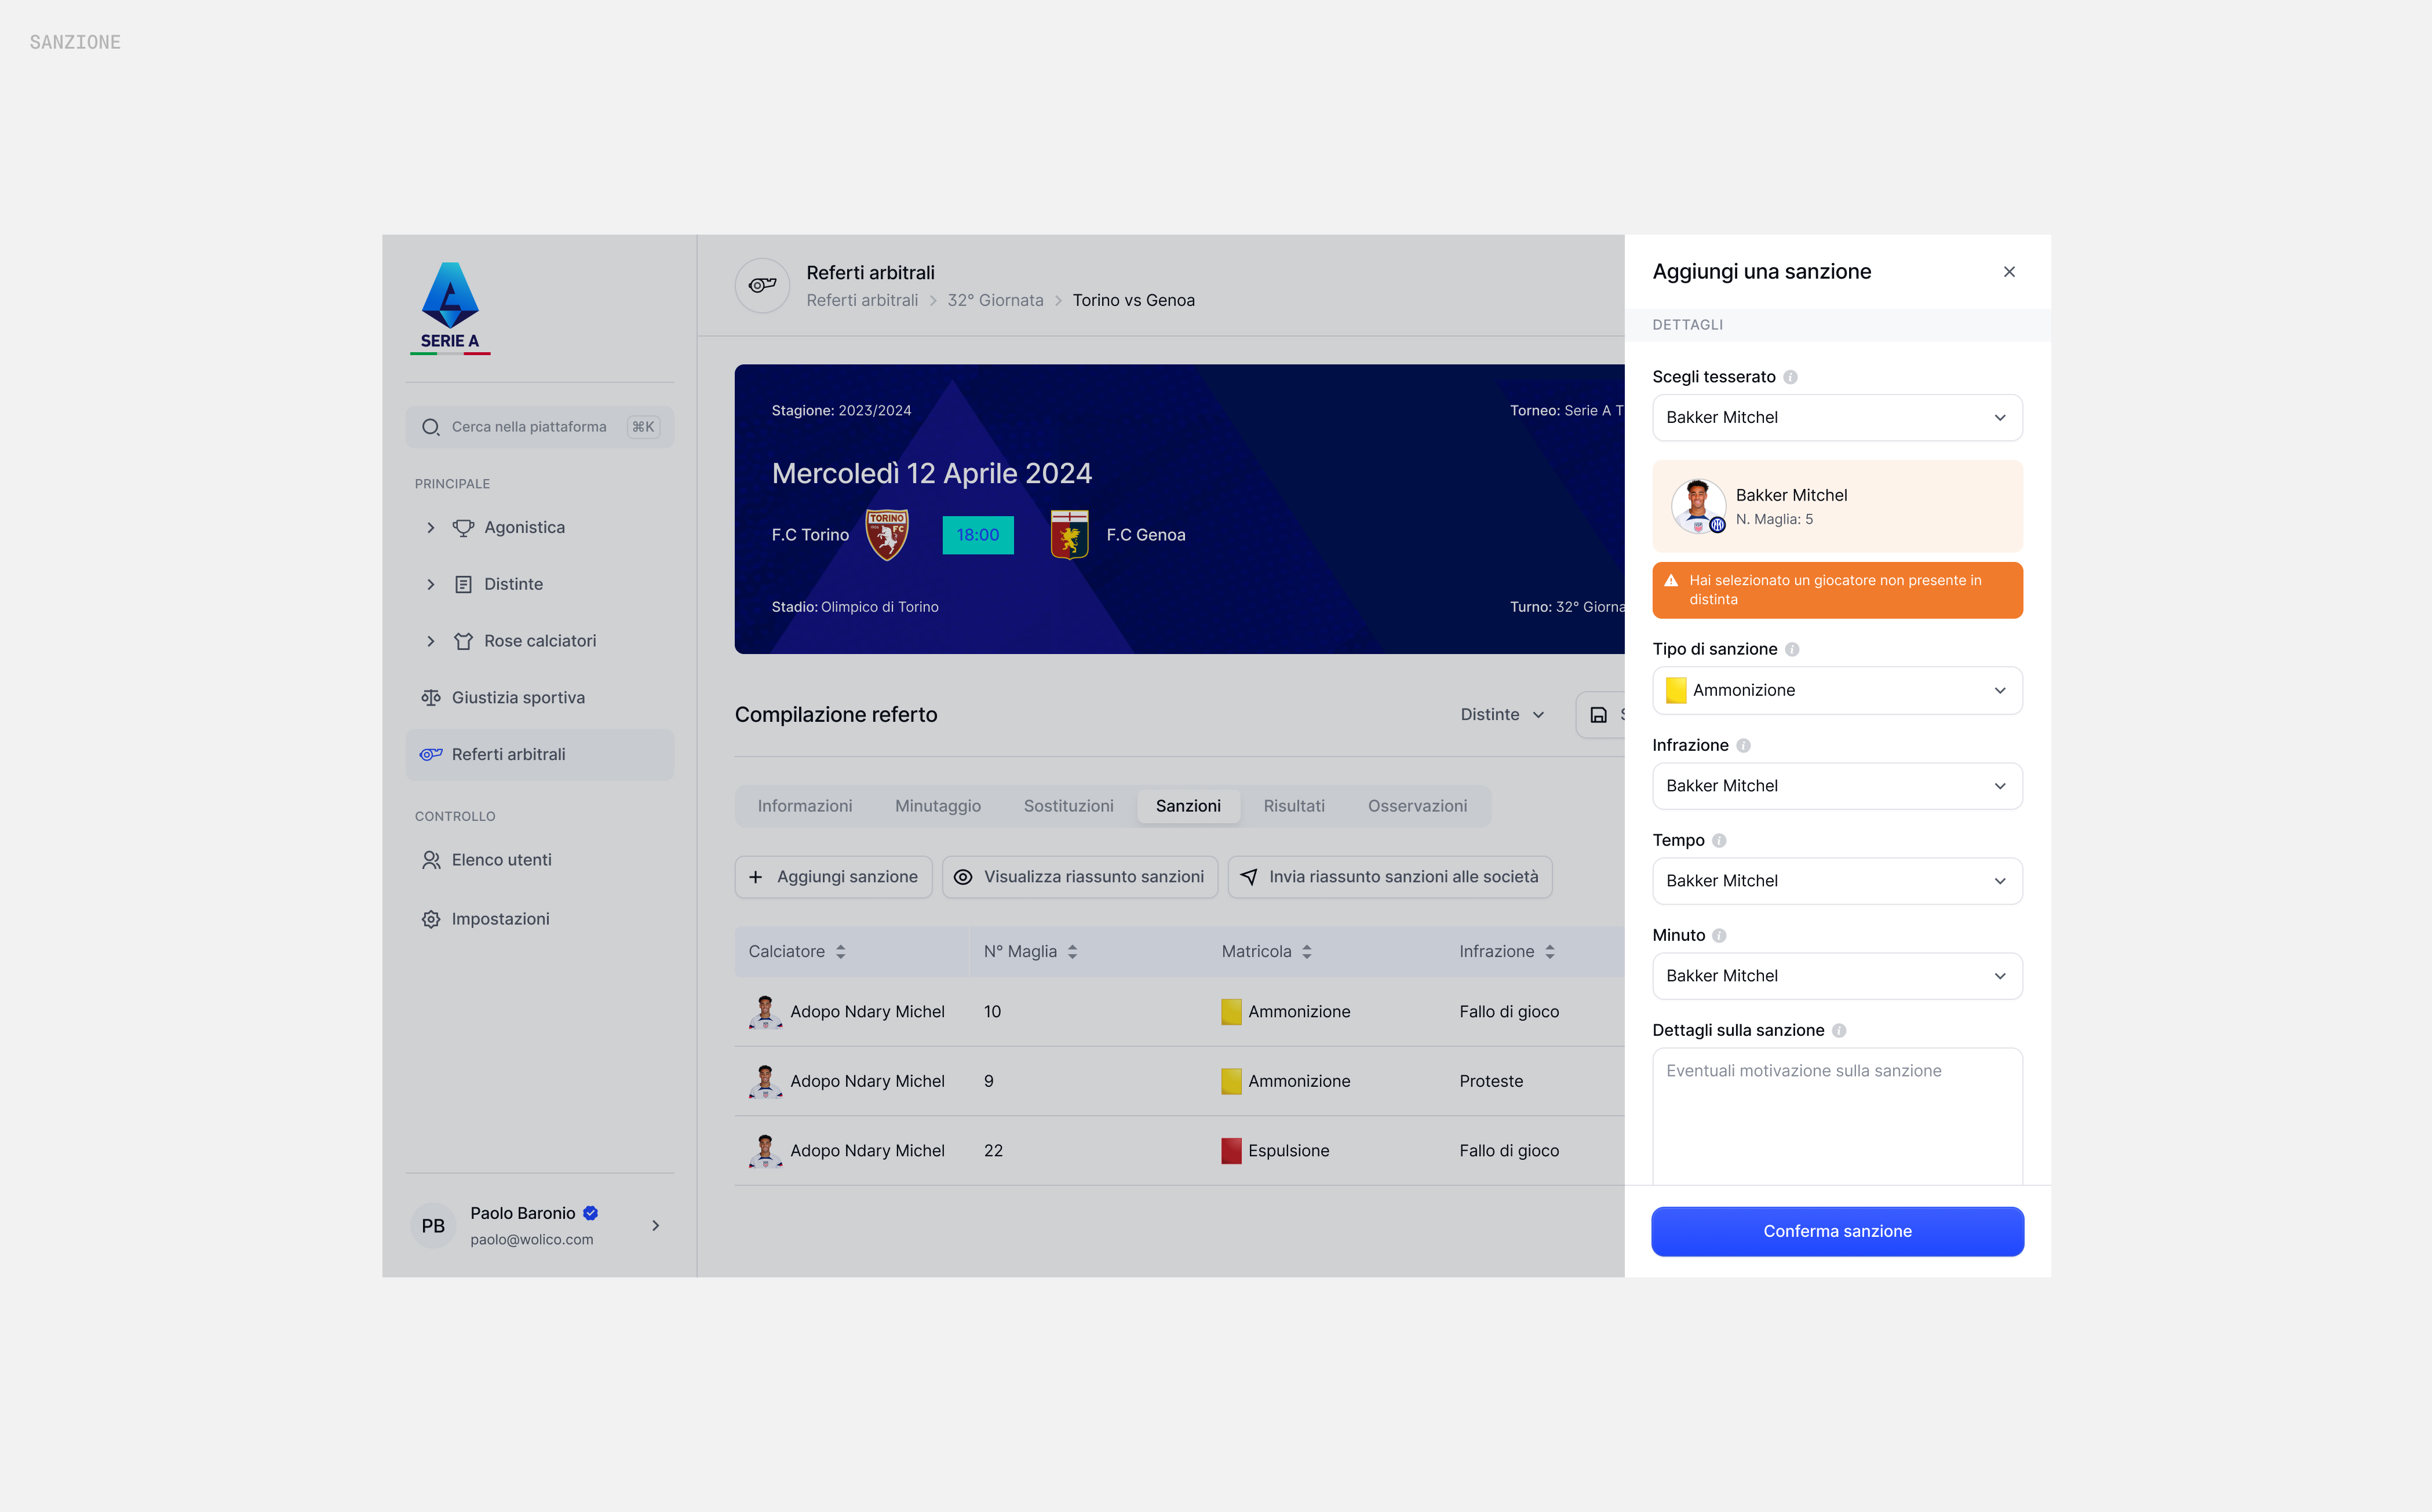The image size is (2432, 1512).
Task: Expand the Rose calciatori chevron
Action: pos(431,641)
